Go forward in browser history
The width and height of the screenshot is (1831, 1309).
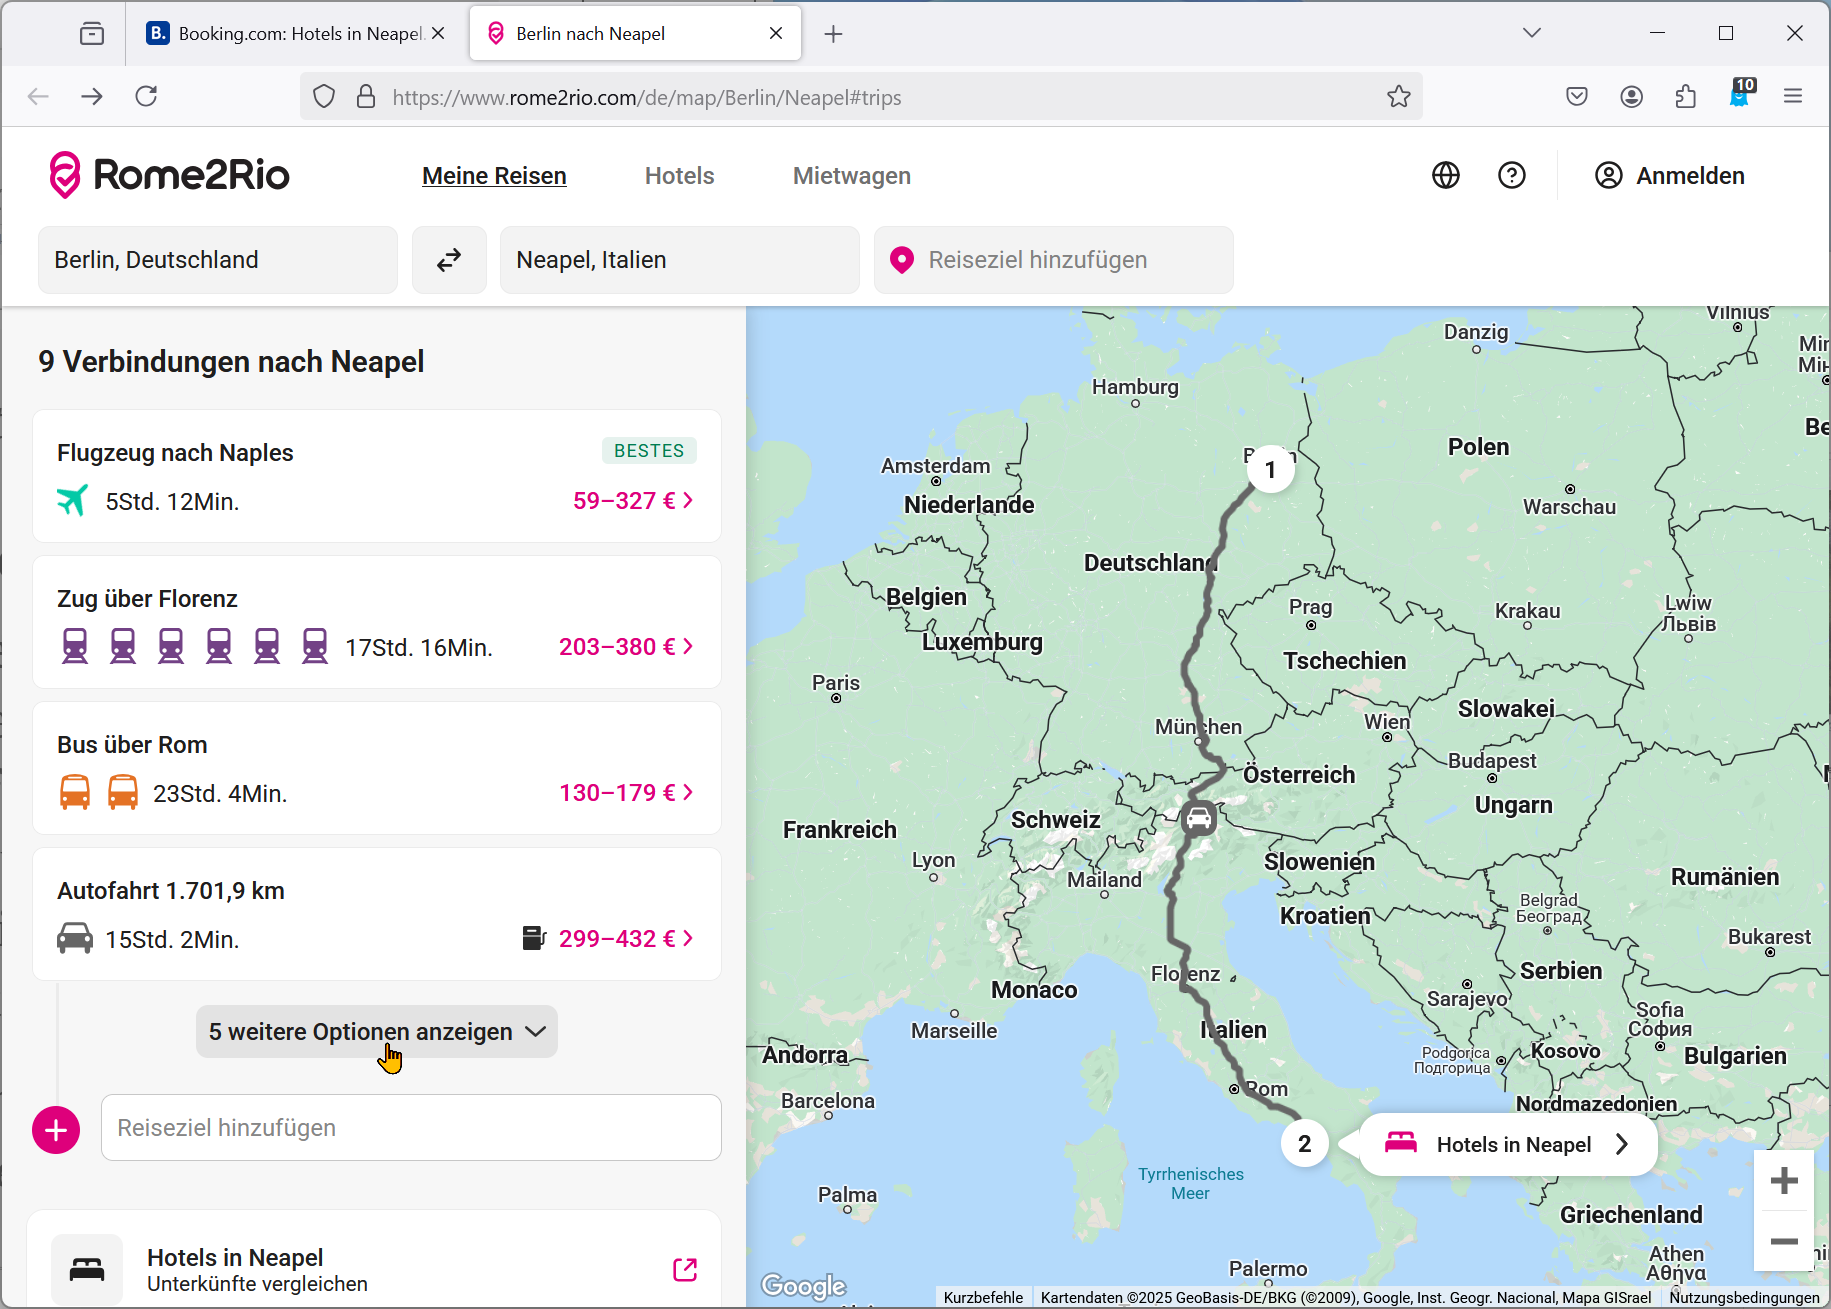point(92,96)
